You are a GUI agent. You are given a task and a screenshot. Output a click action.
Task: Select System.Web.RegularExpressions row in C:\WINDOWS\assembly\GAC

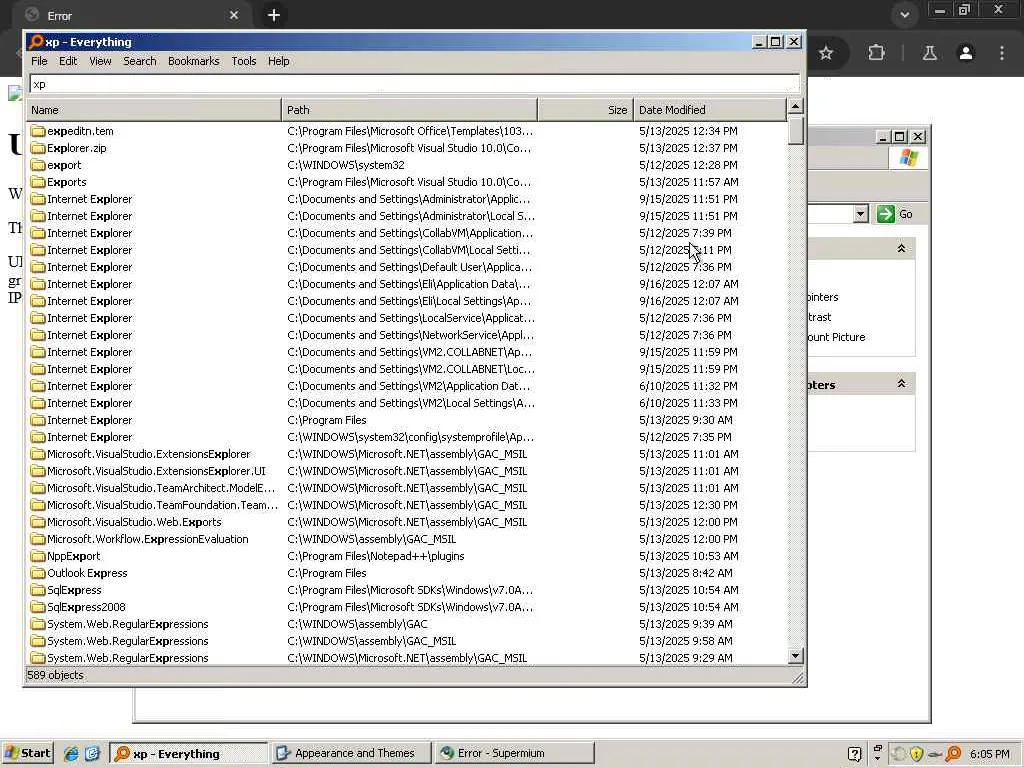(406, 624)
